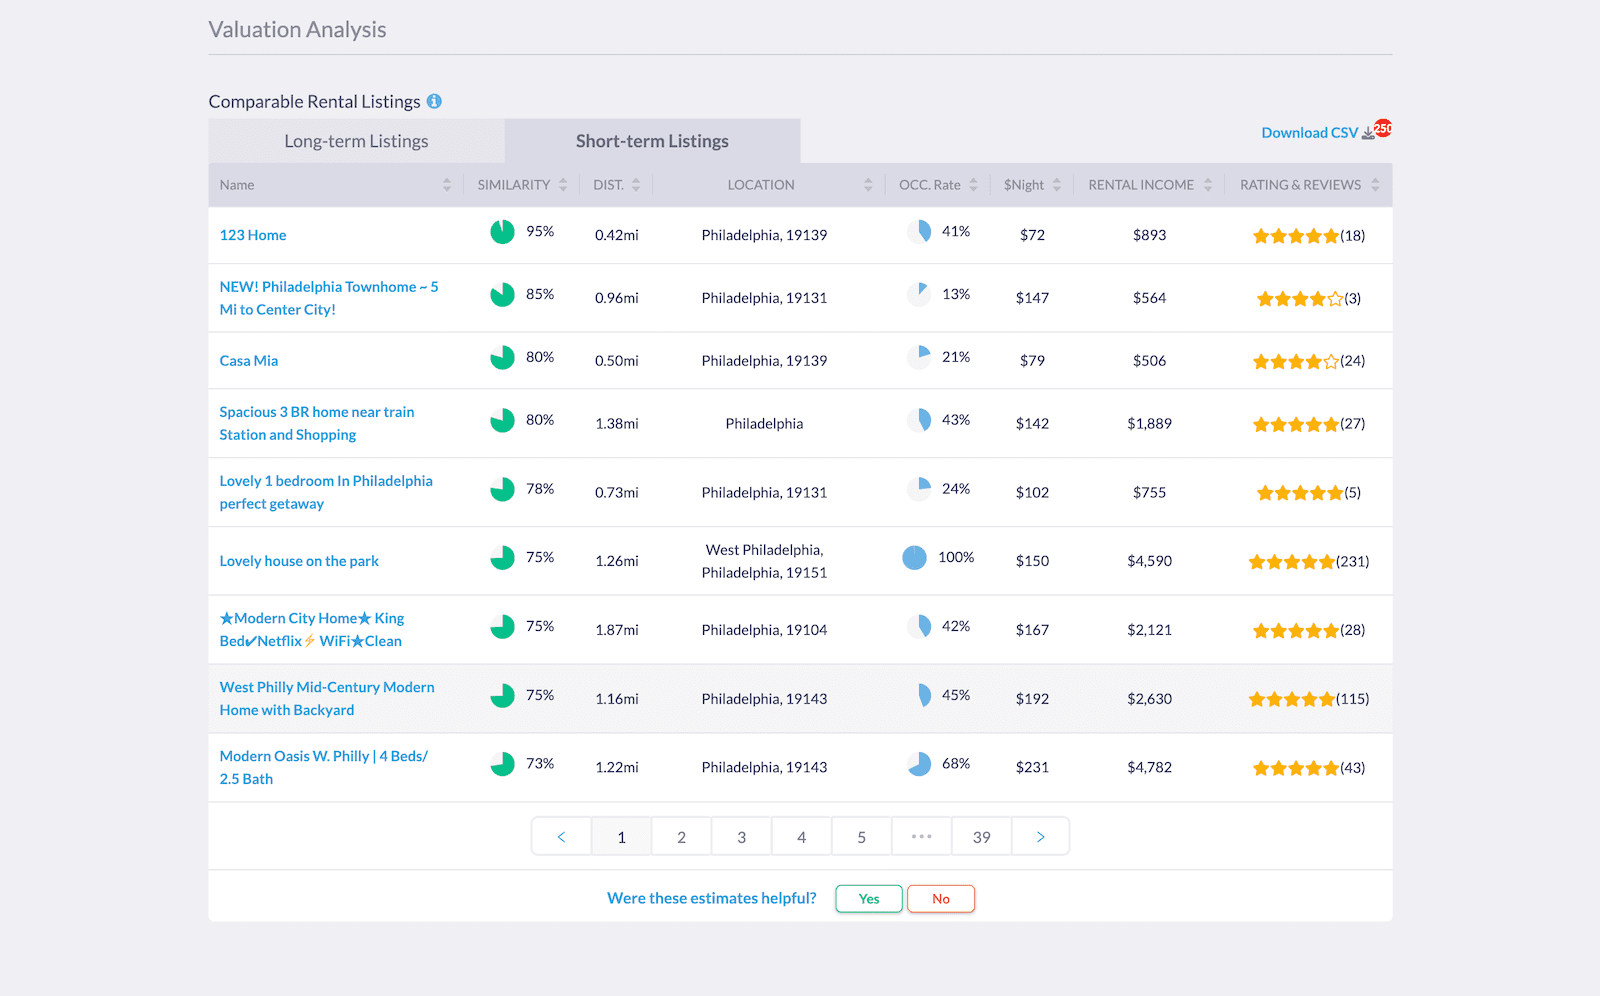Click the red 250 badge near Download CSV

click(1381, 128)
